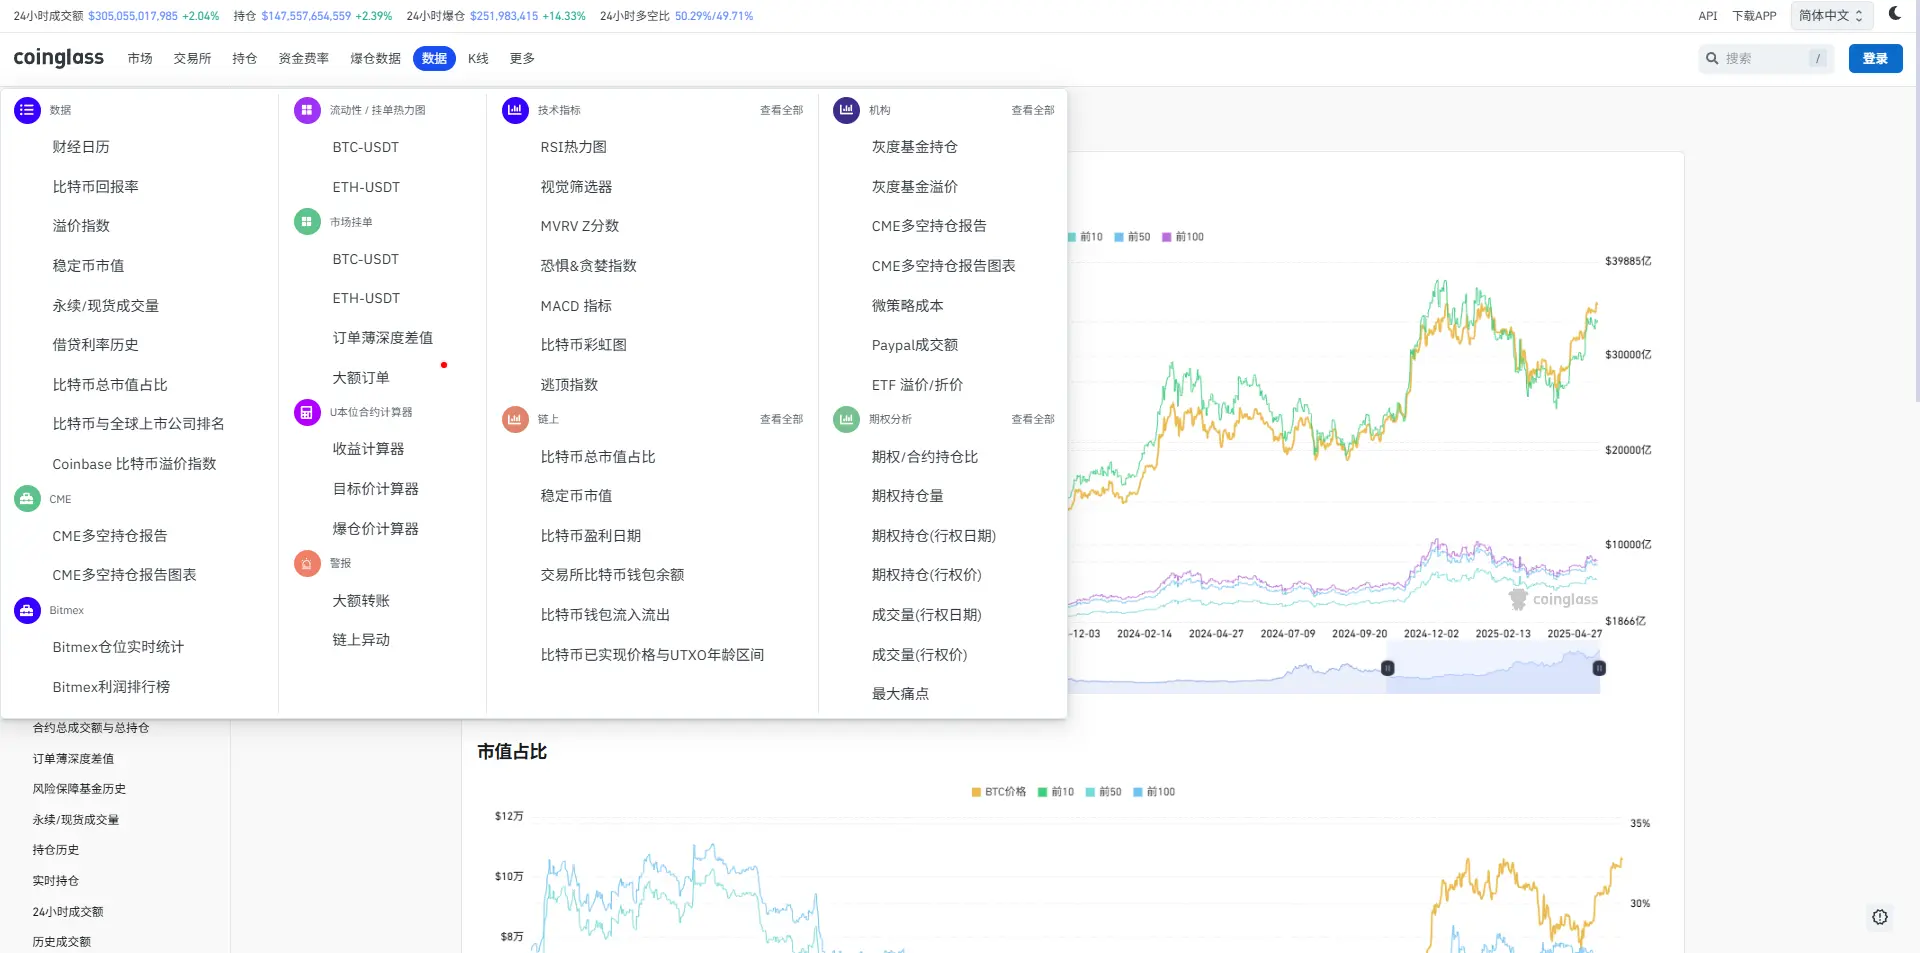Focus the 搜索 search input field

point(1766,59)
